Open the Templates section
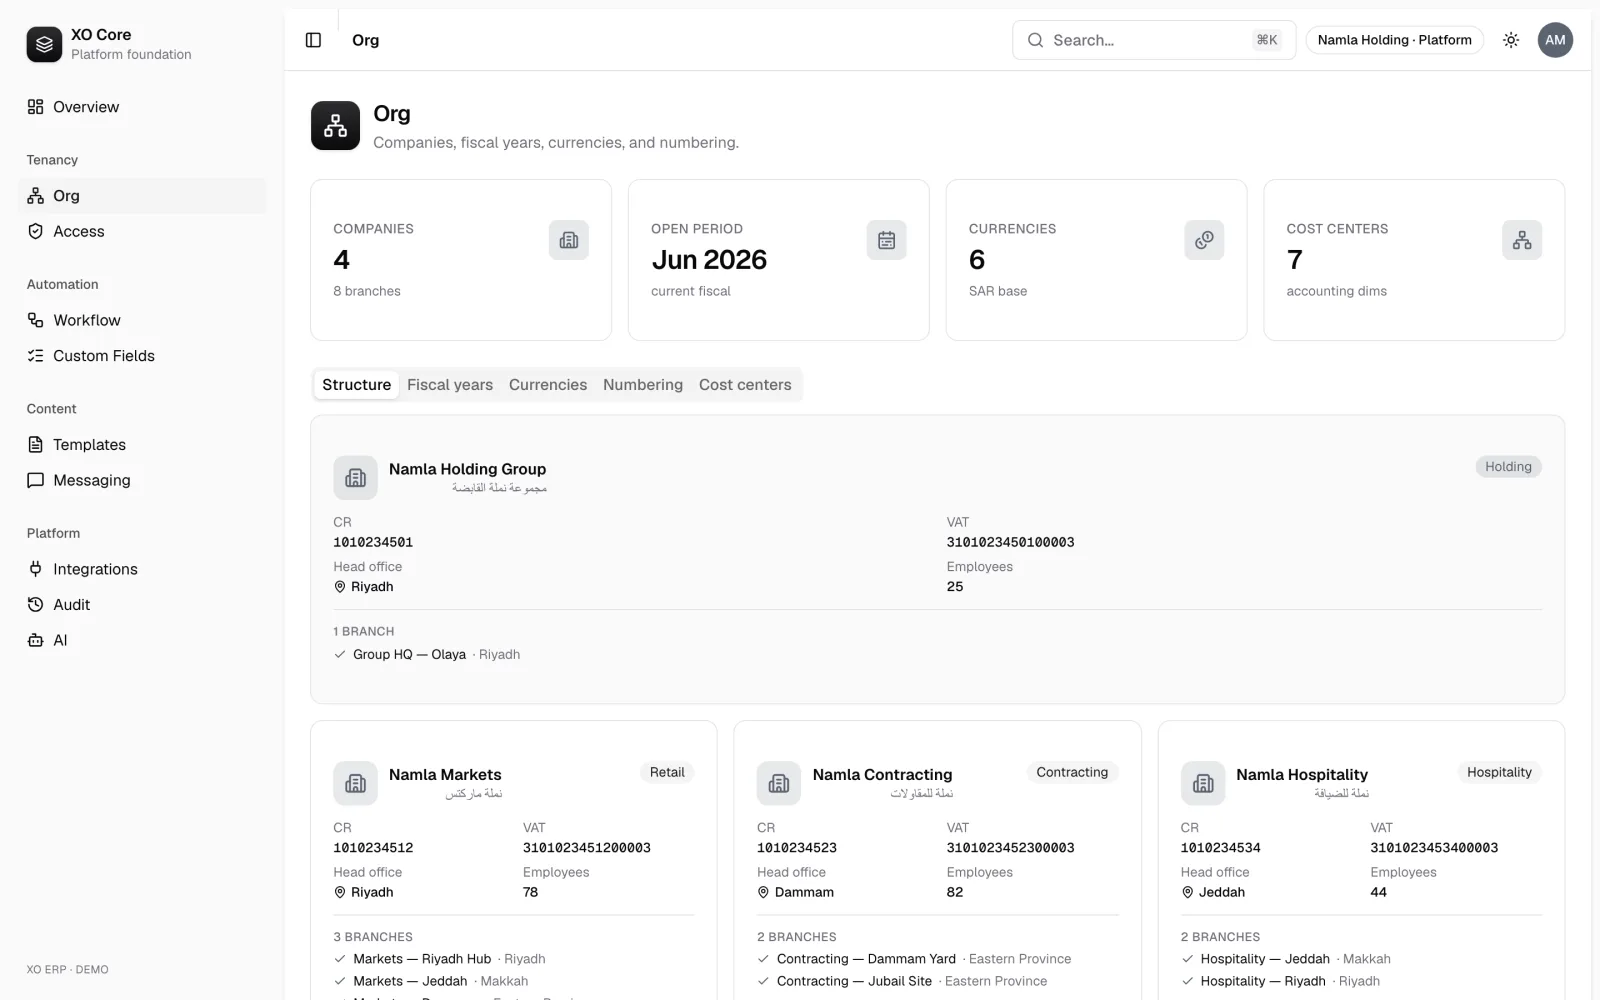Viewport: 1600px width, 1000px height. [x=142, y=445]
